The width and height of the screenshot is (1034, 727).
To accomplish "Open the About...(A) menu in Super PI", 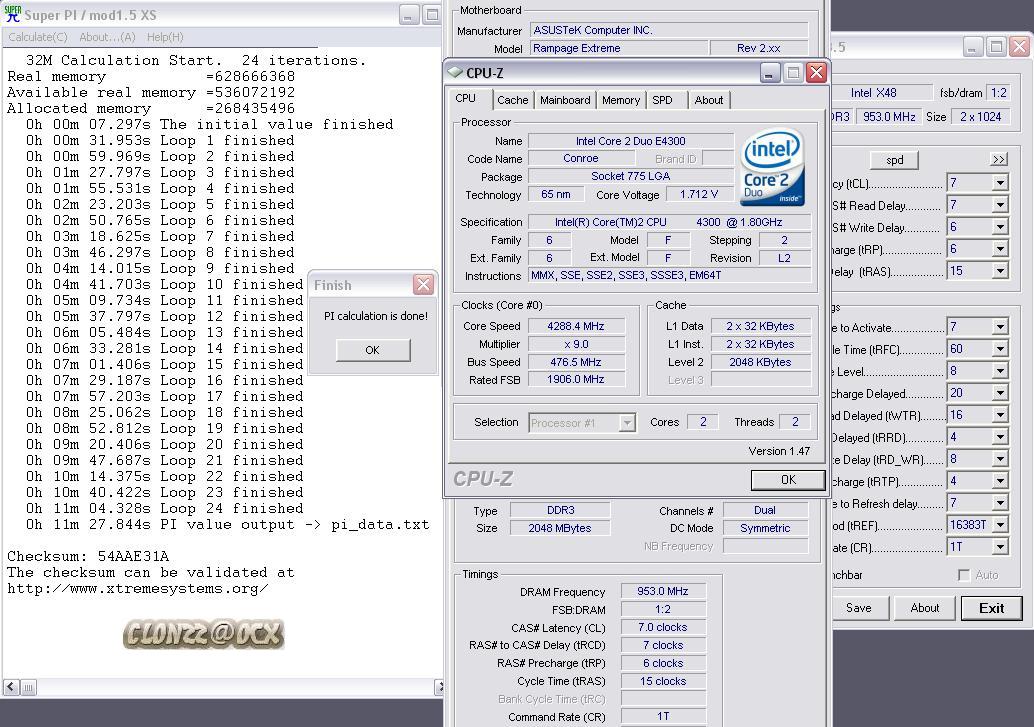I will (x=107, y=37).
